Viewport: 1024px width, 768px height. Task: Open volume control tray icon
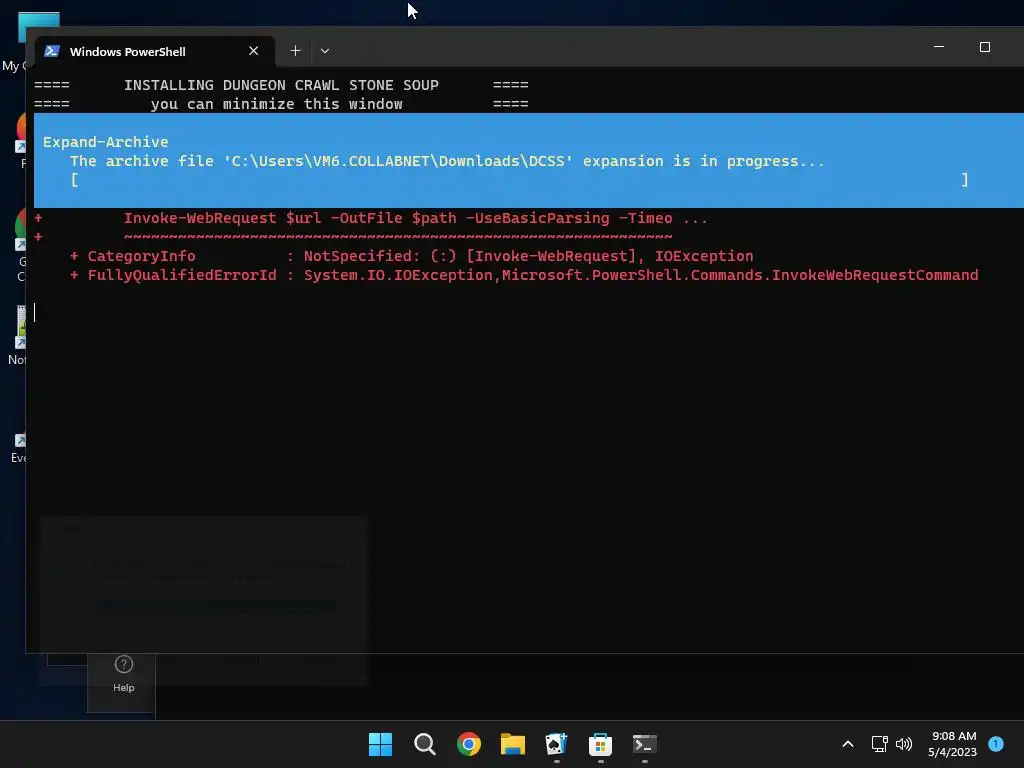(x=904, y=744)
